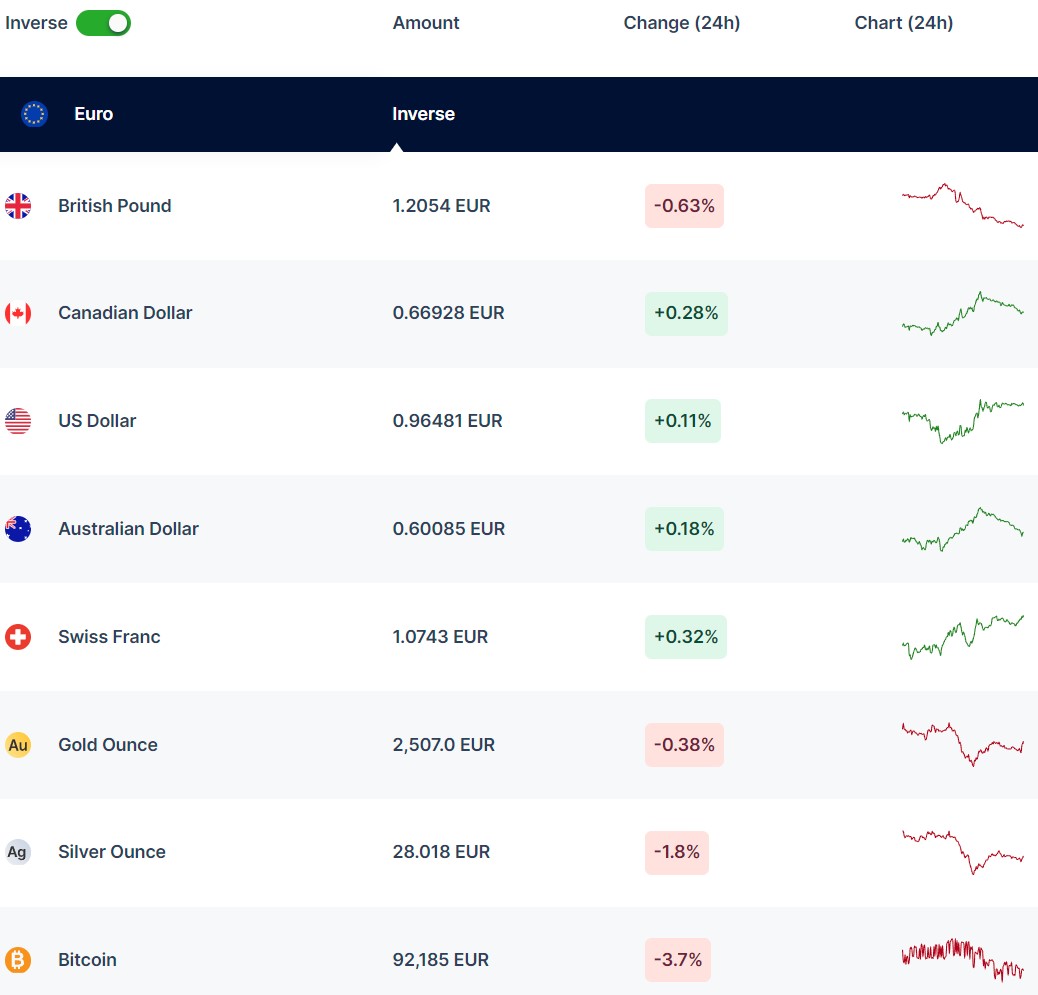Click the Silver Ounce Ag icon
Viewport: 1038px width, 995px height.
tap(18, 852)
